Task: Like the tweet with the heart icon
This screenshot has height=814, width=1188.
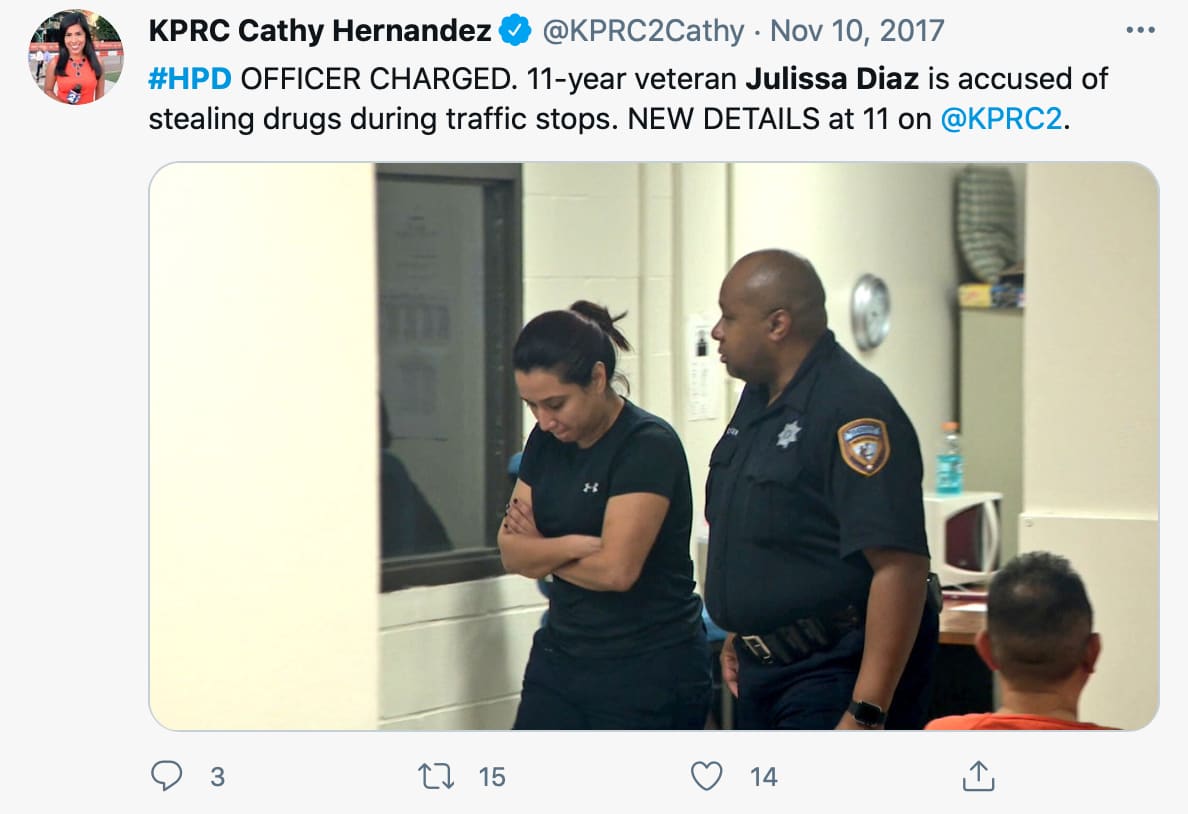Action: click(x=707, y=776)
